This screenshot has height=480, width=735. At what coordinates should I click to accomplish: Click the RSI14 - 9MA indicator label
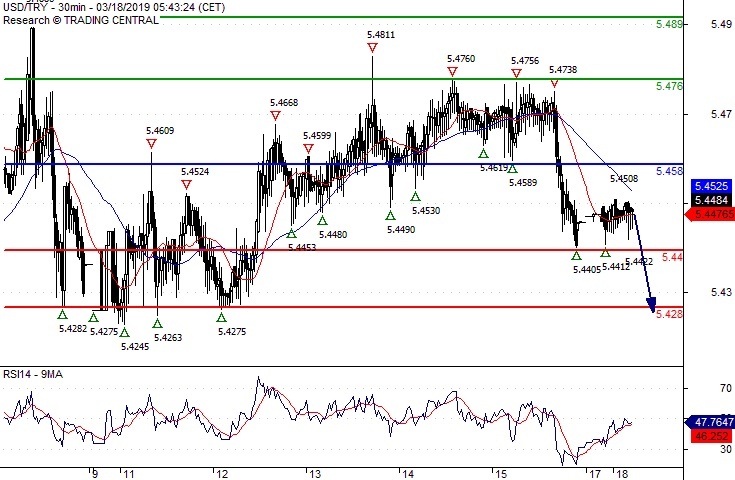[33, 374]
